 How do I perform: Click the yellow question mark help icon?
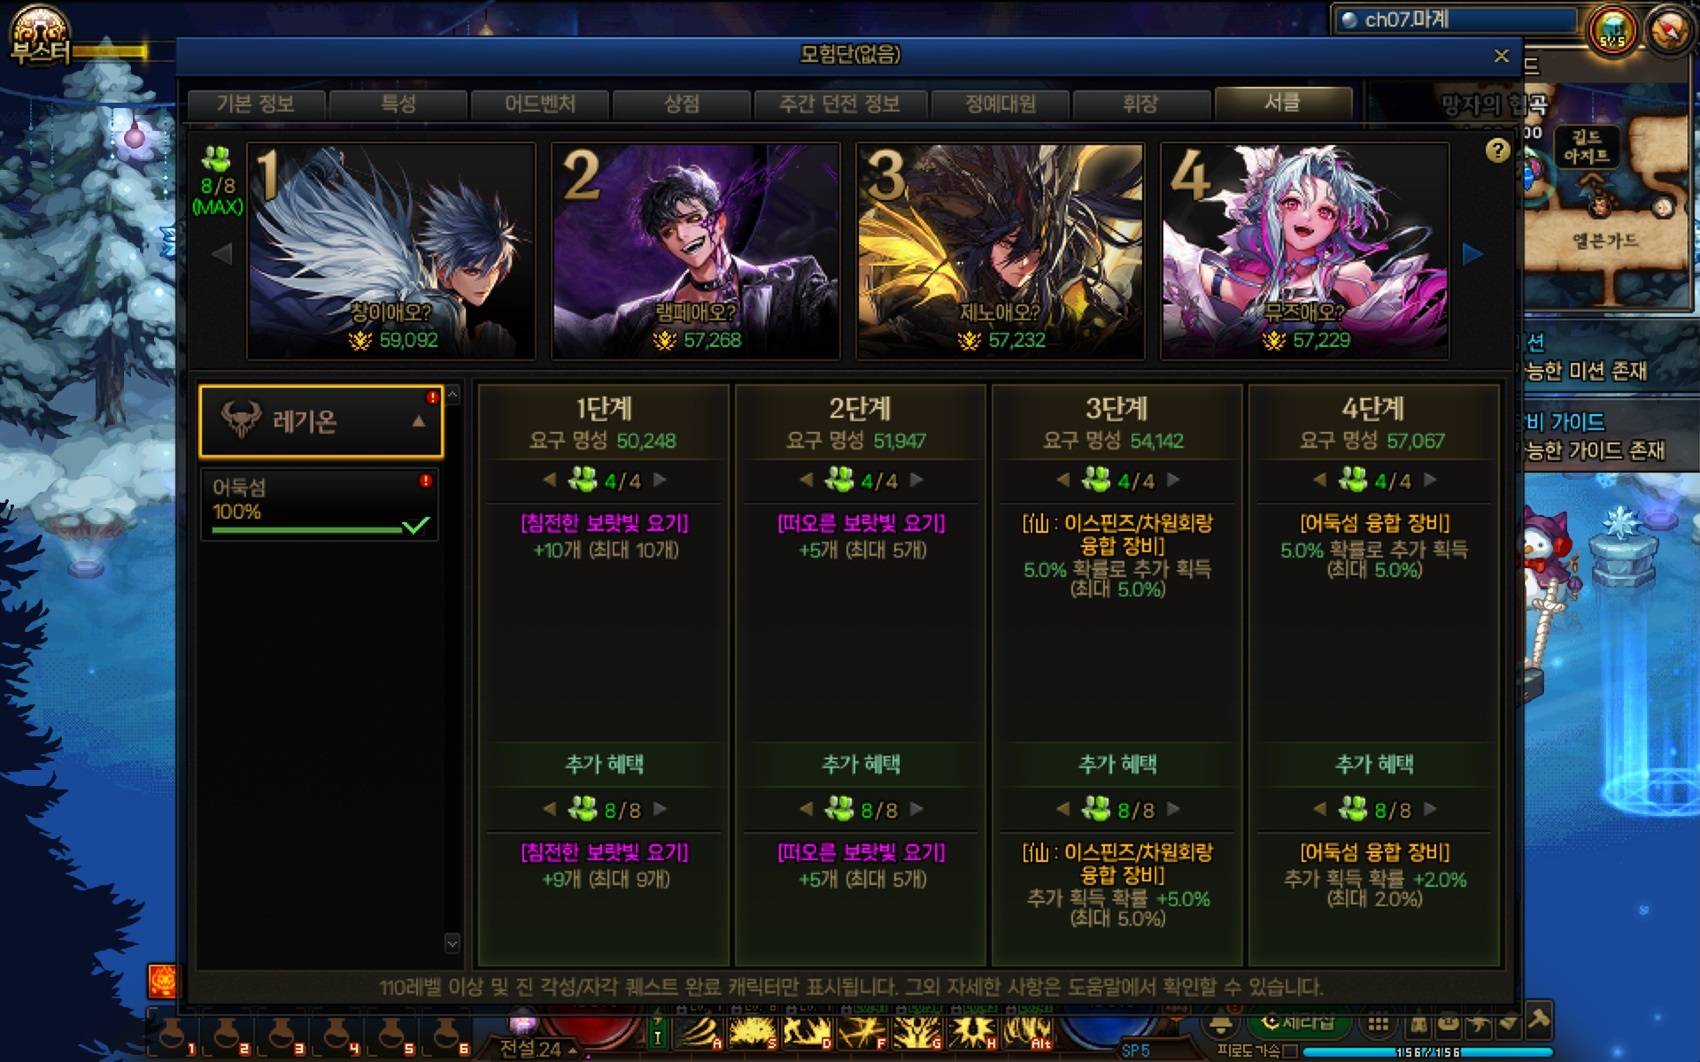click(1497, 150)
